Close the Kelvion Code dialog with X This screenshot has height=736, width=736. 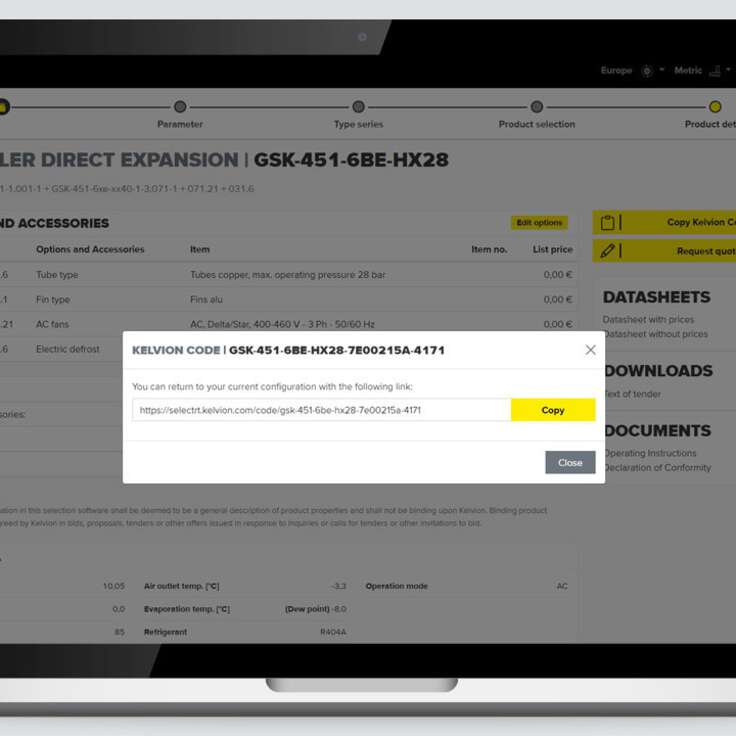pos(590,350)
